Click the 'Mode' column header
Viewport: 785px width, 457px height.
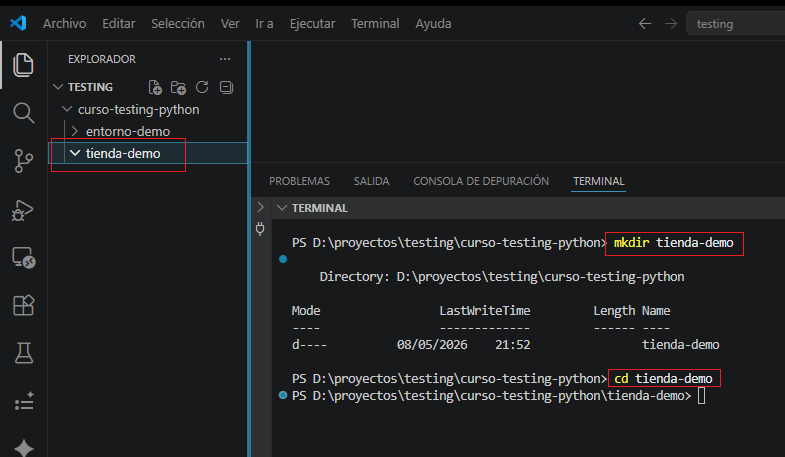[306, 311]
